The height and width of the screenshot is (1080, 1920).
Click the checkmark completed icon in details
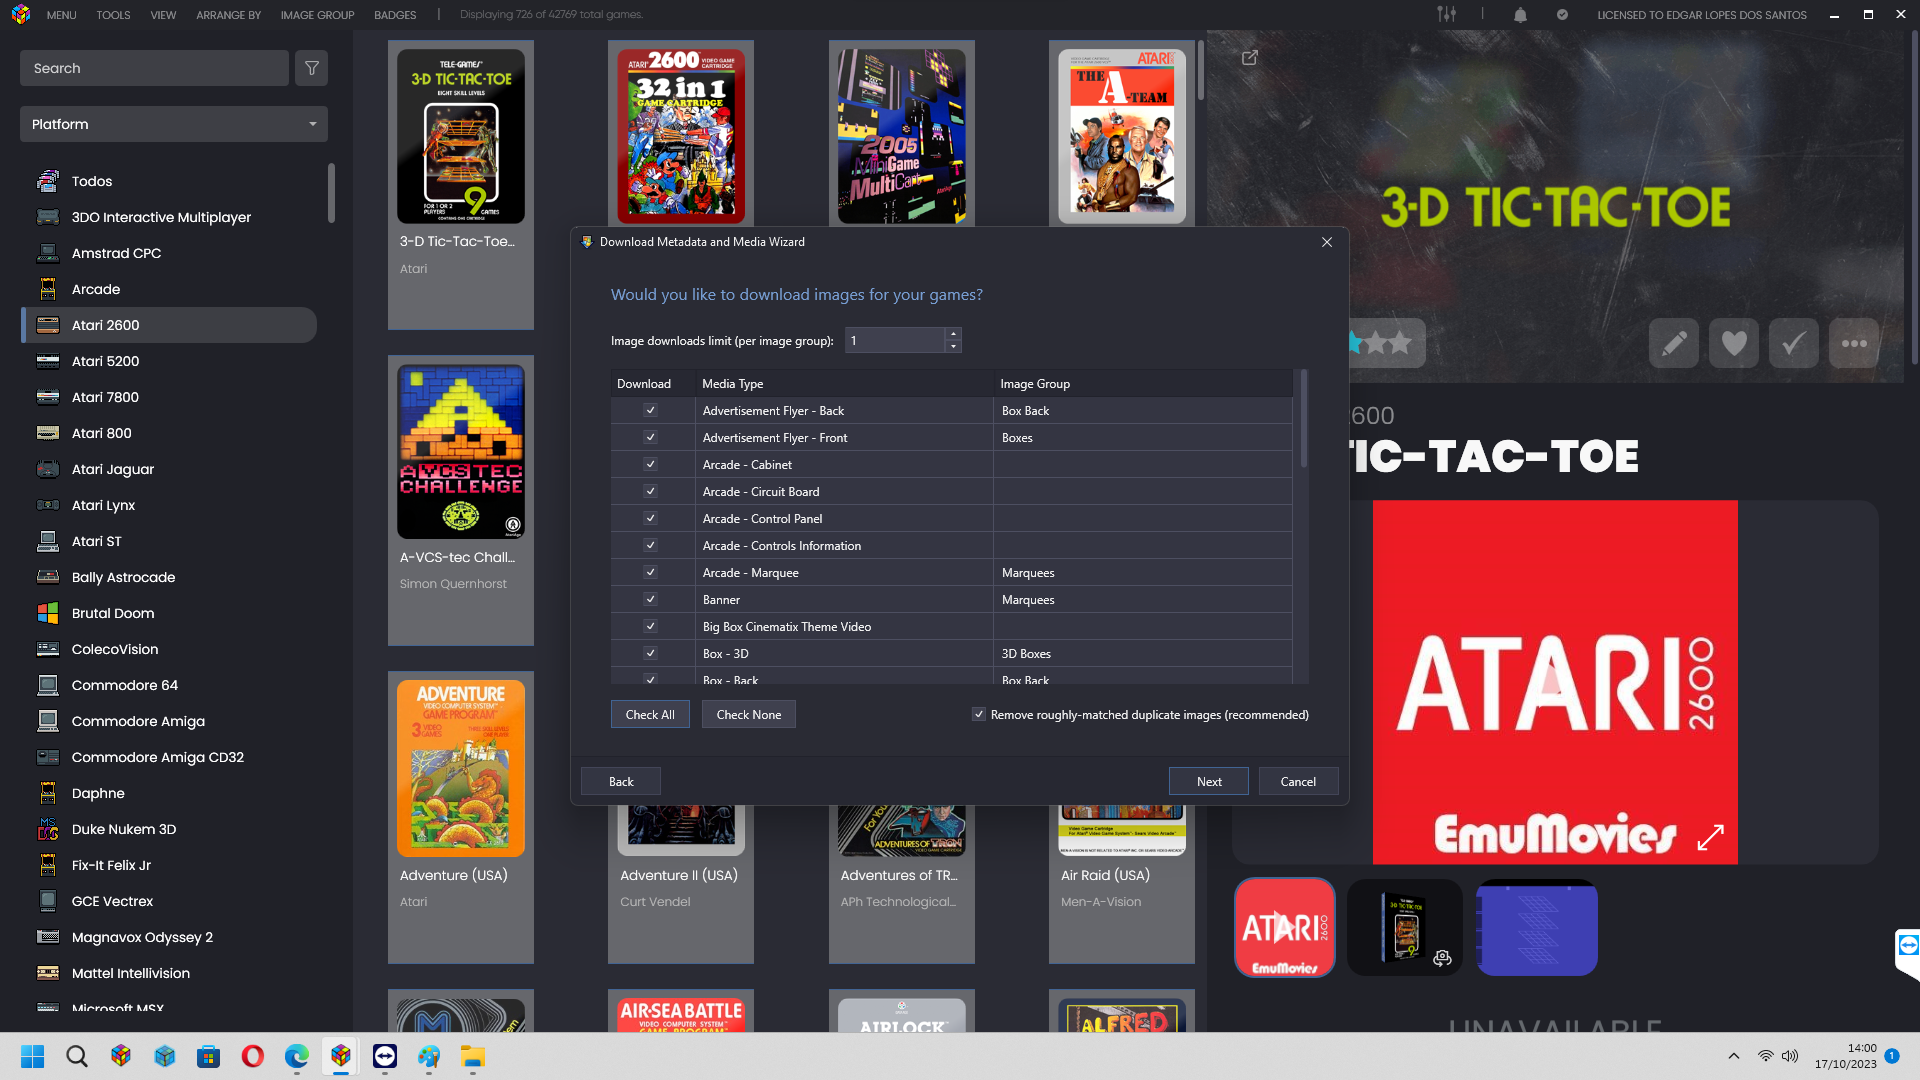1794,343
